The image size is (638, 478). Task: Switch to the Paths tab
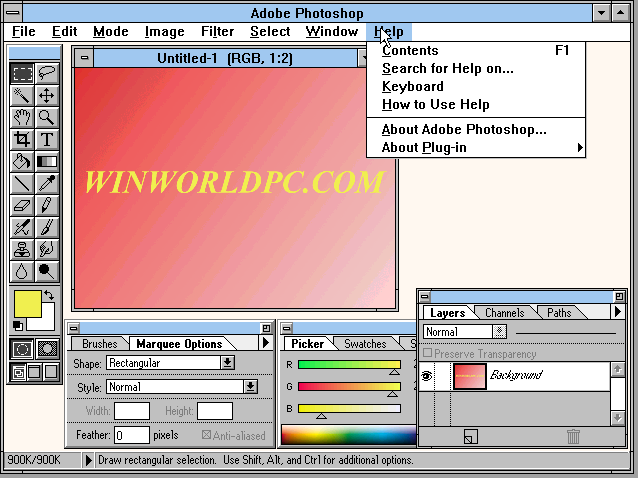click(559, 312)
